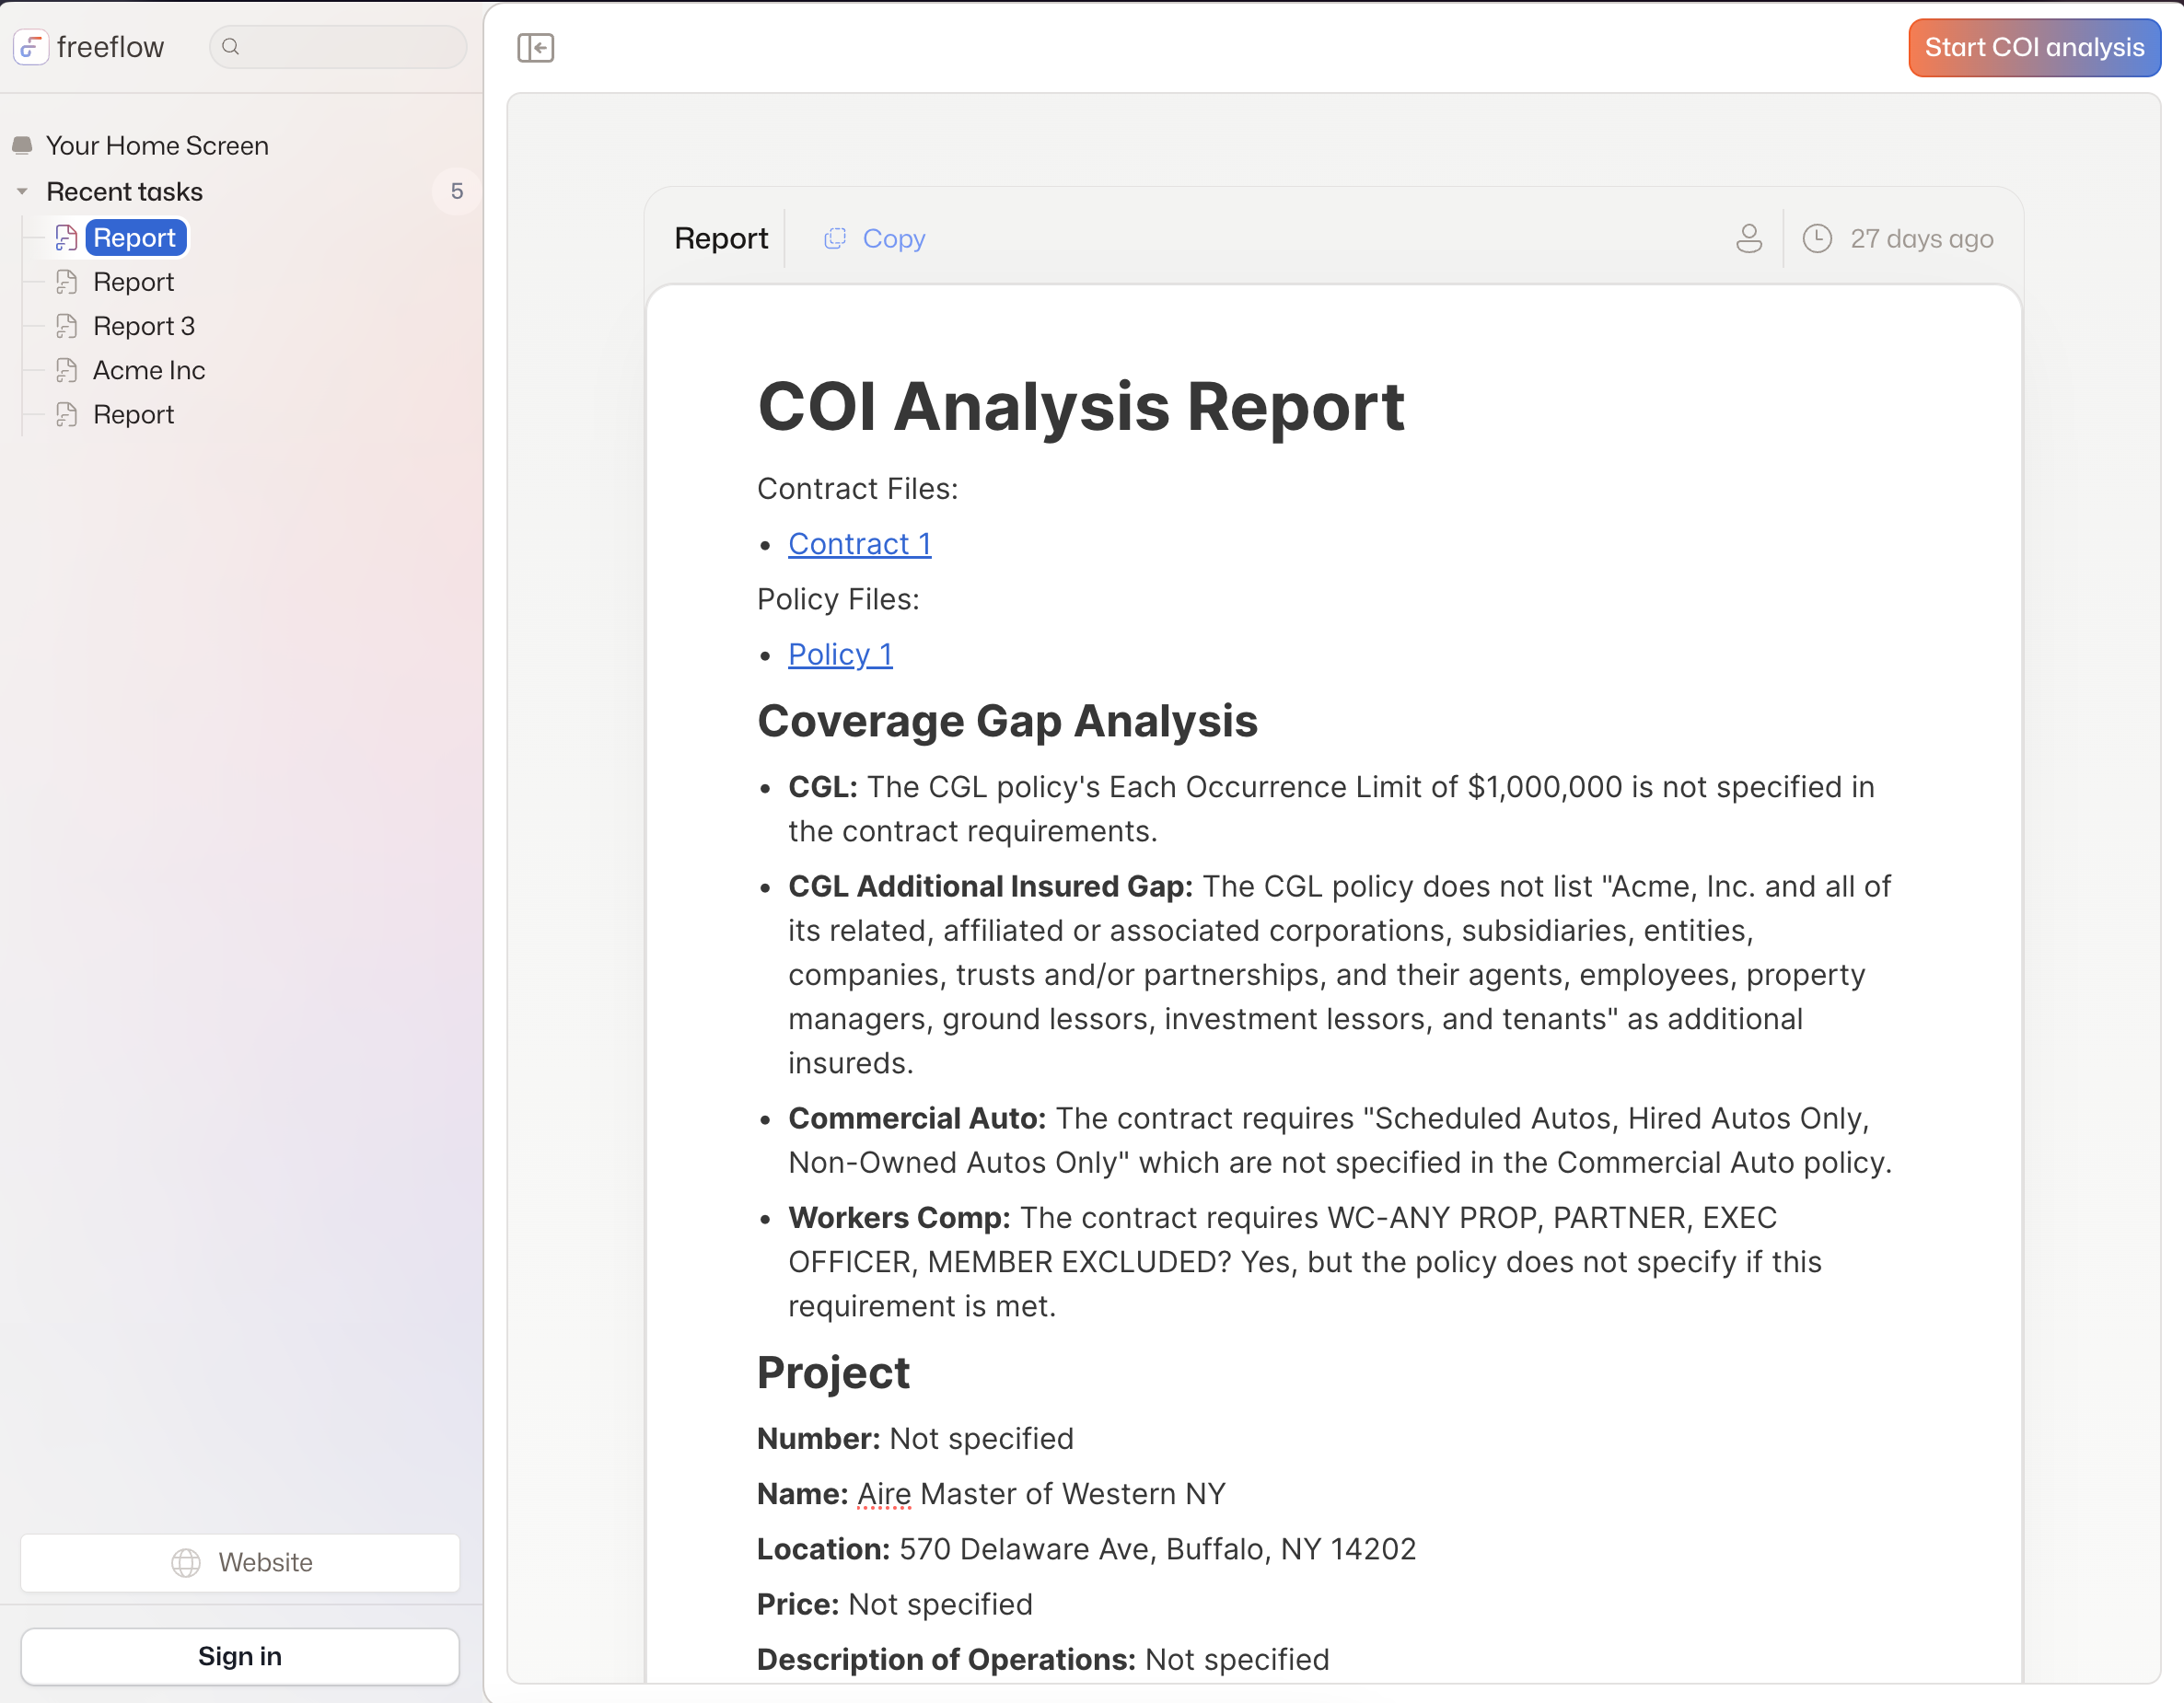Click the freeflow brand name

[110, 47]
